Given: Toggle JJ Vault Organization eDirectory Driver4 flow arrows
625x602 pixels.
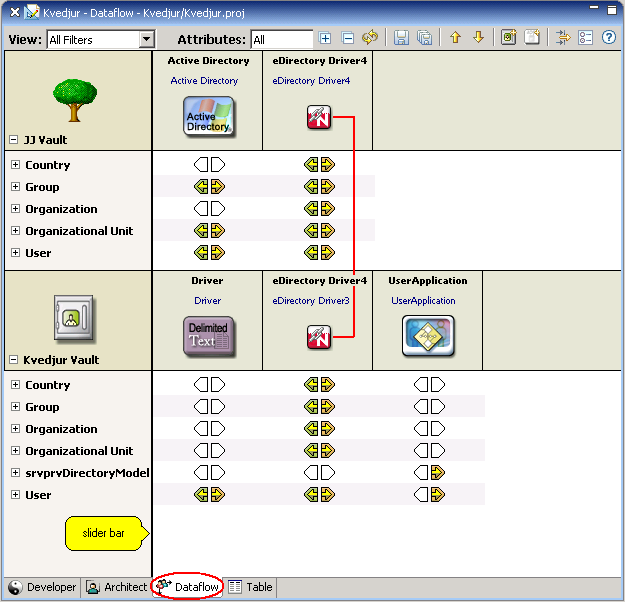Looking at the screenshot, I should click(x=319, y=209).
